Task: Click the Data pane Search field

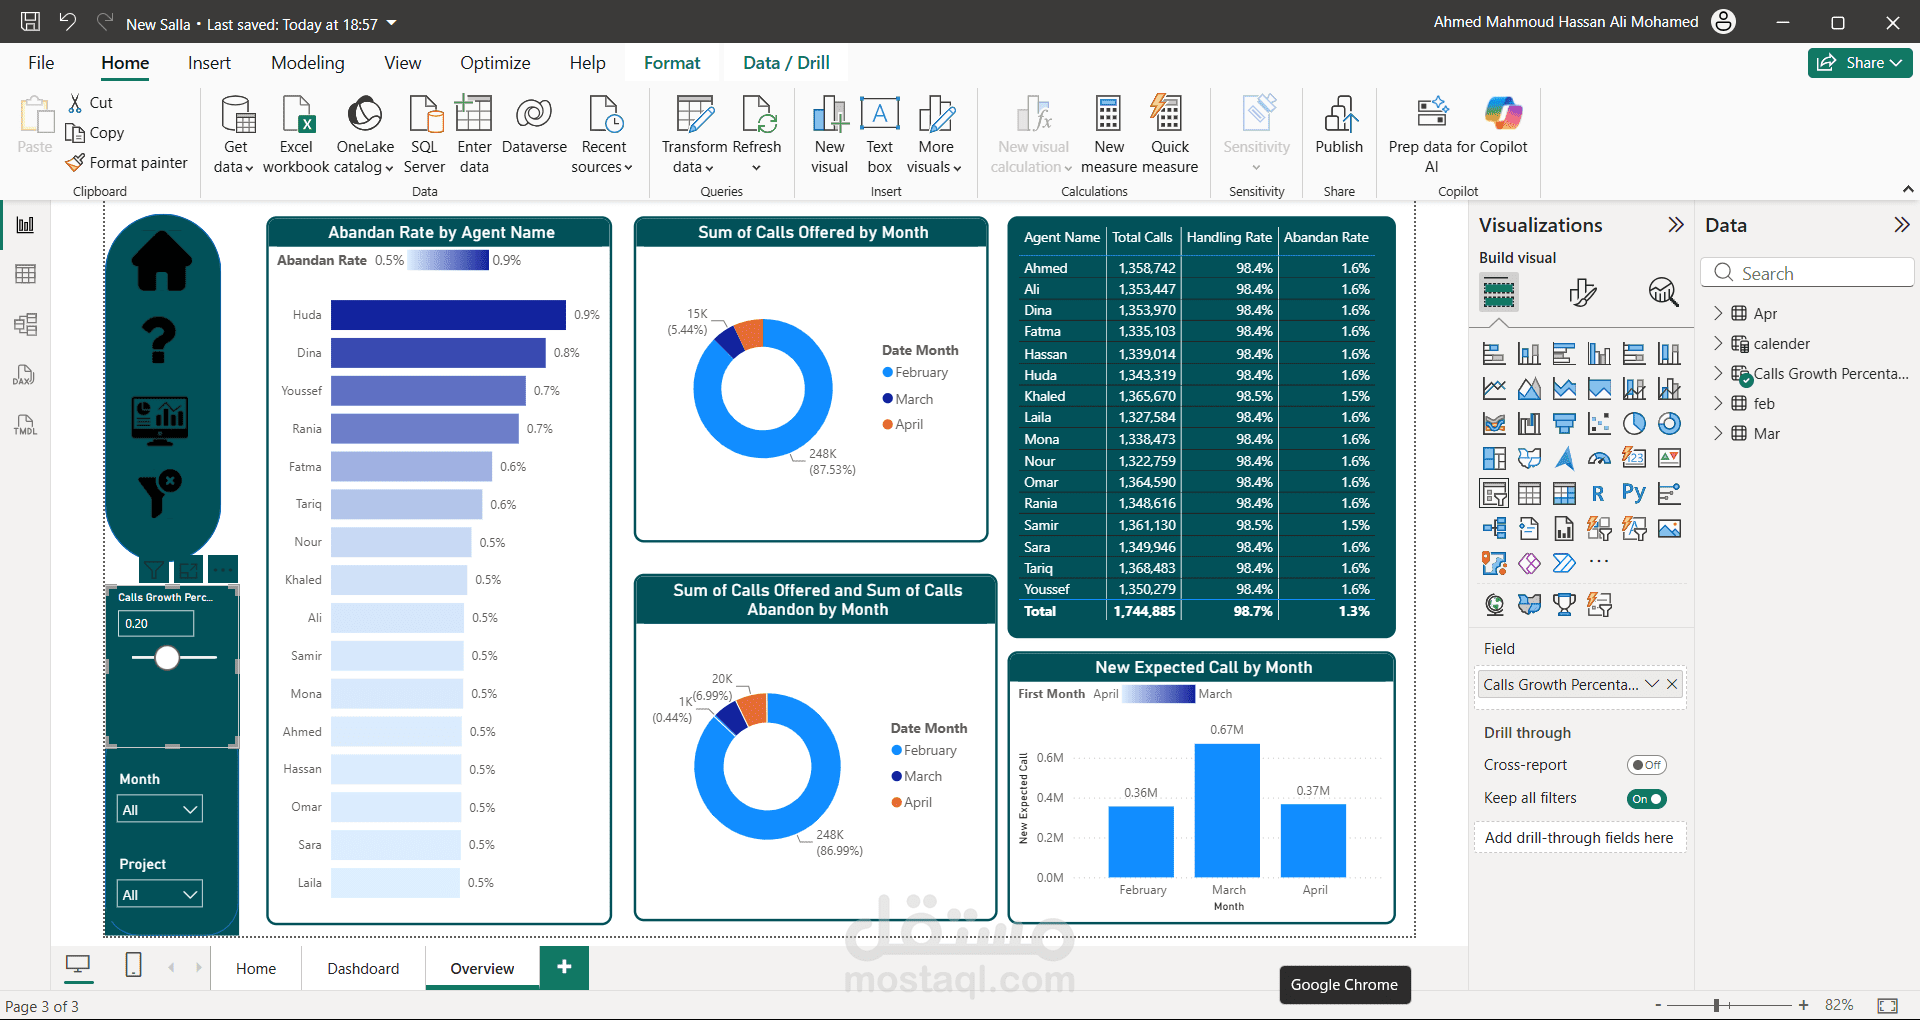Action: pyautogui.click(x=1807, y=273)
